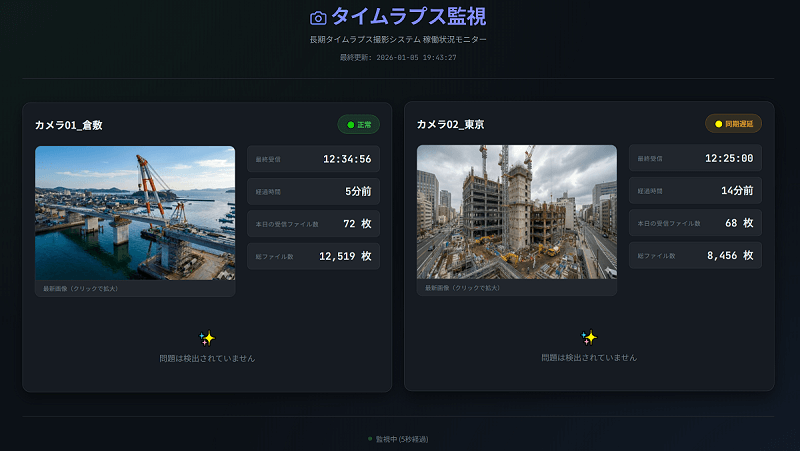Click the 監視中 (5秒経過) status text
The height and width of the screenshot is (451, 800).
point(402,439)
